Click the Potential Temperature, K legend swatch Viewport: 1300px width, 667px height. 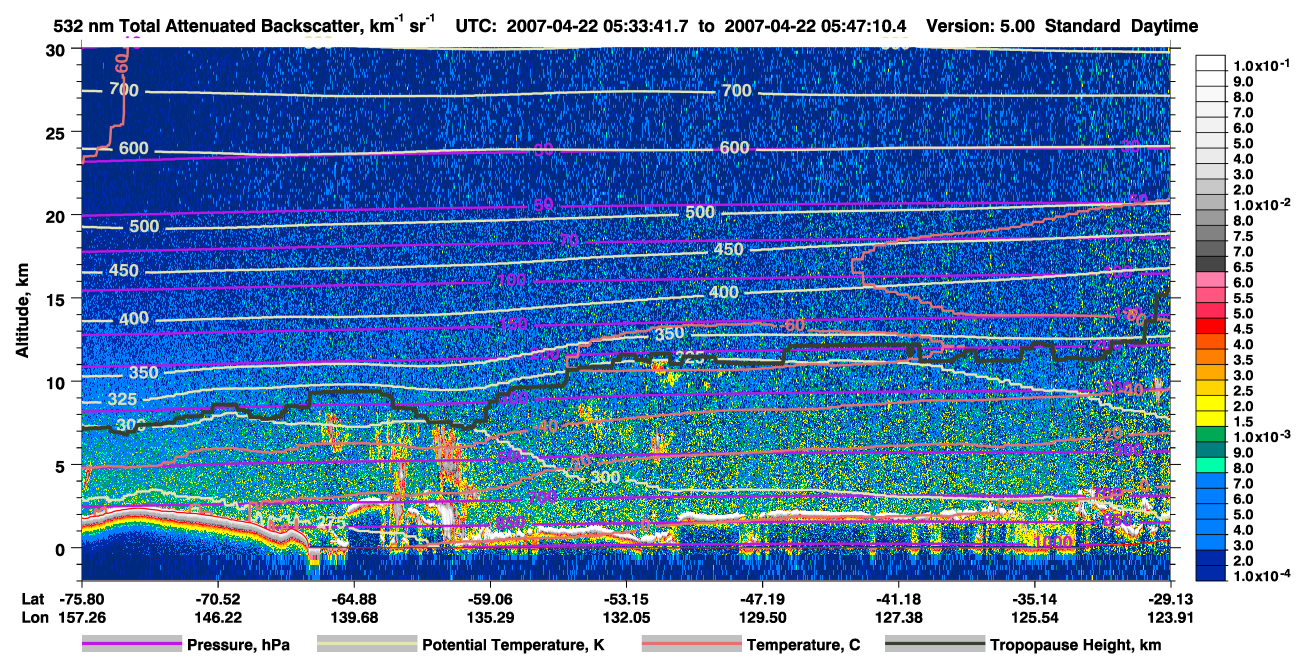[x=367, y=645]
